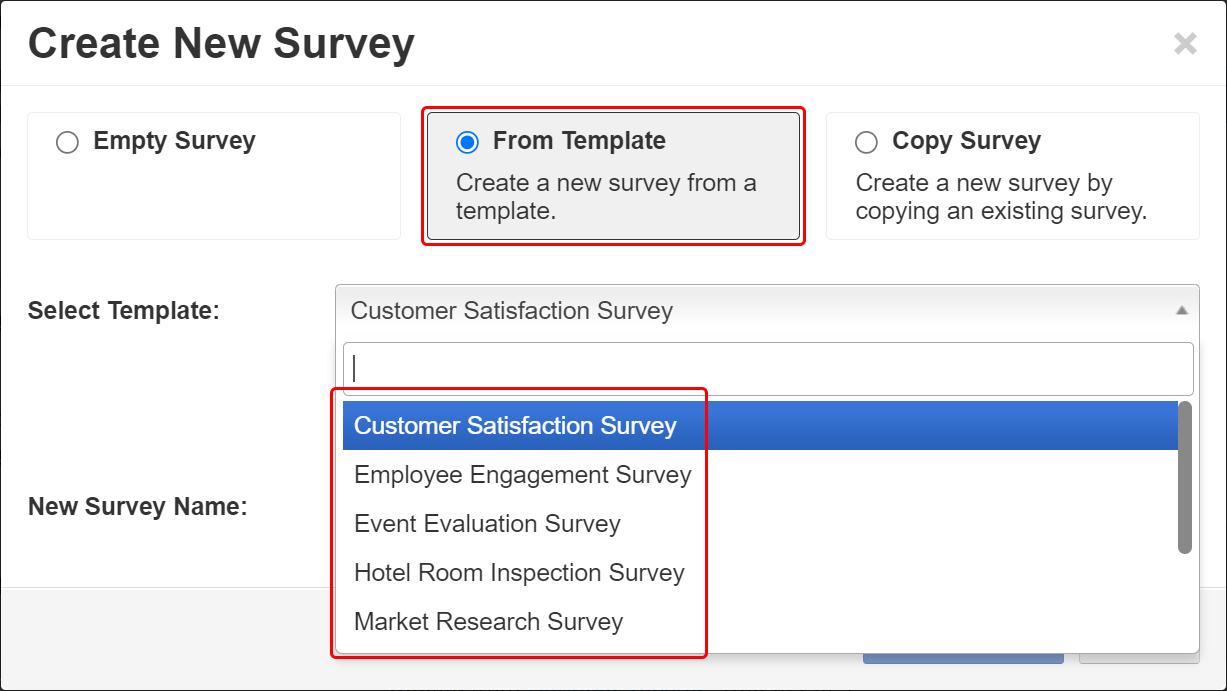1227x691 pixels.
Task: Pick Market Research Survey from the dropdown
Action: pyautogui.click(x=488, y=622)
